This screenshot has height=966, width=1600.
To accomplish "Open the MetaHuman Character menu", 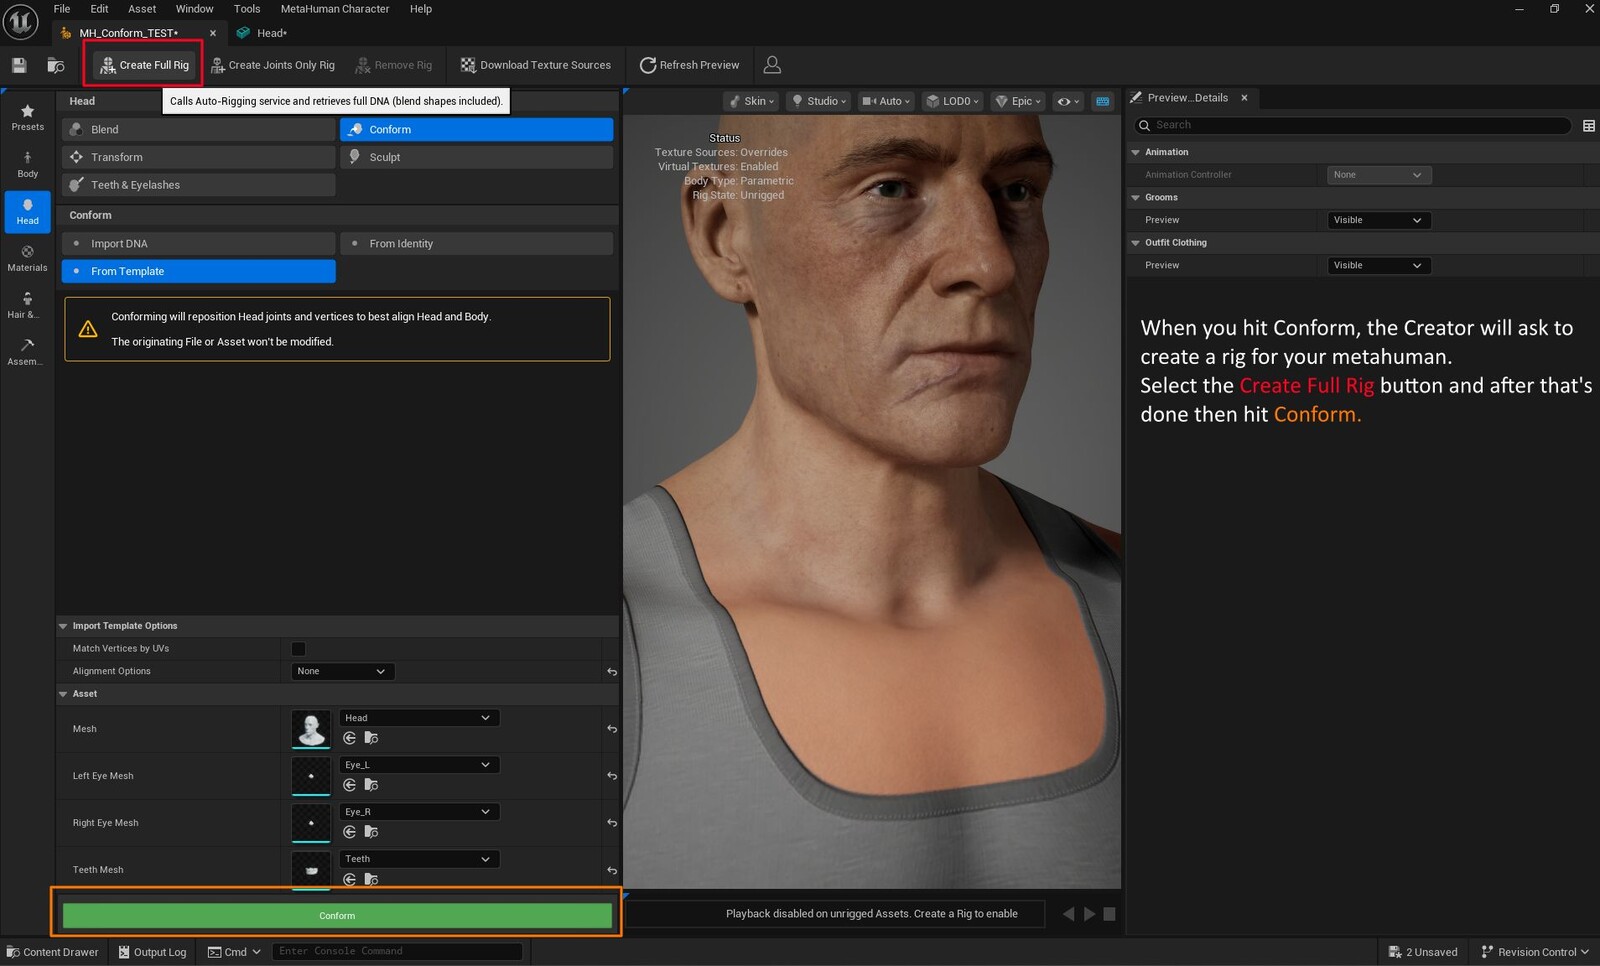I will pos(334,9).
